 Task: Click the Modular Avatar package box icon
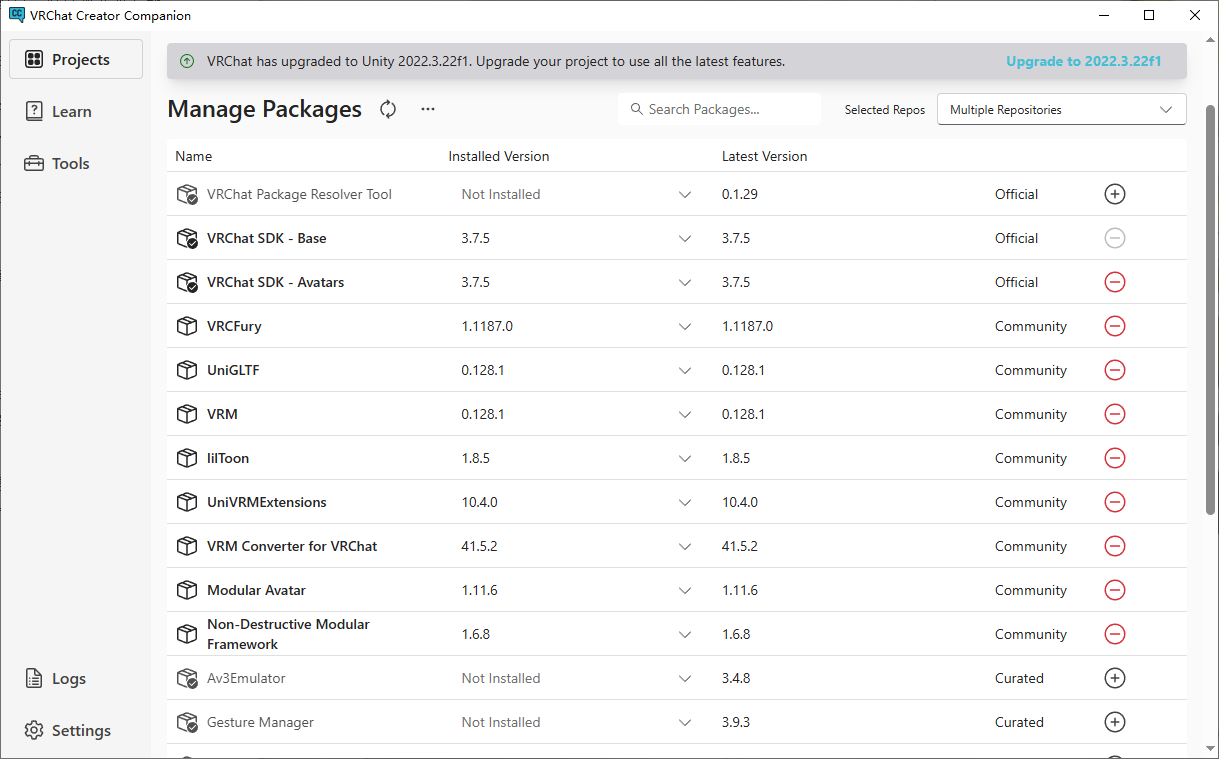coord(187,590)
